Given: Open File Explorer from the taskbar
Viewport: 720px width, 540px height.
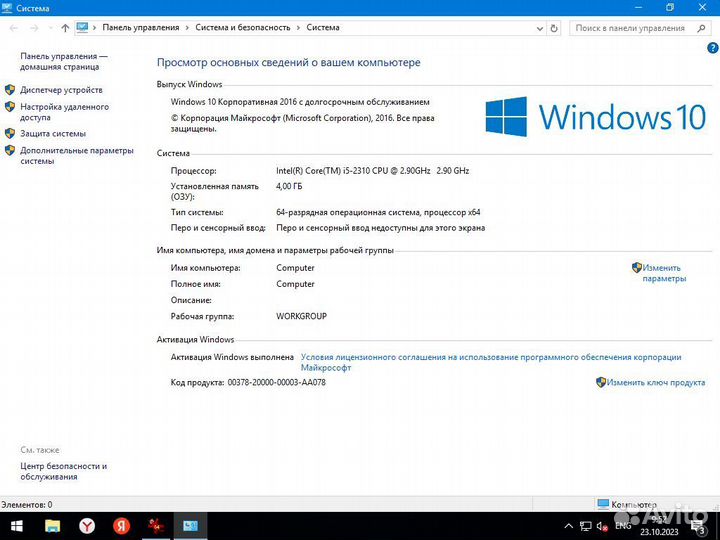Looking at the screenshot, I should pyautogui.click(x=52, y=526).
